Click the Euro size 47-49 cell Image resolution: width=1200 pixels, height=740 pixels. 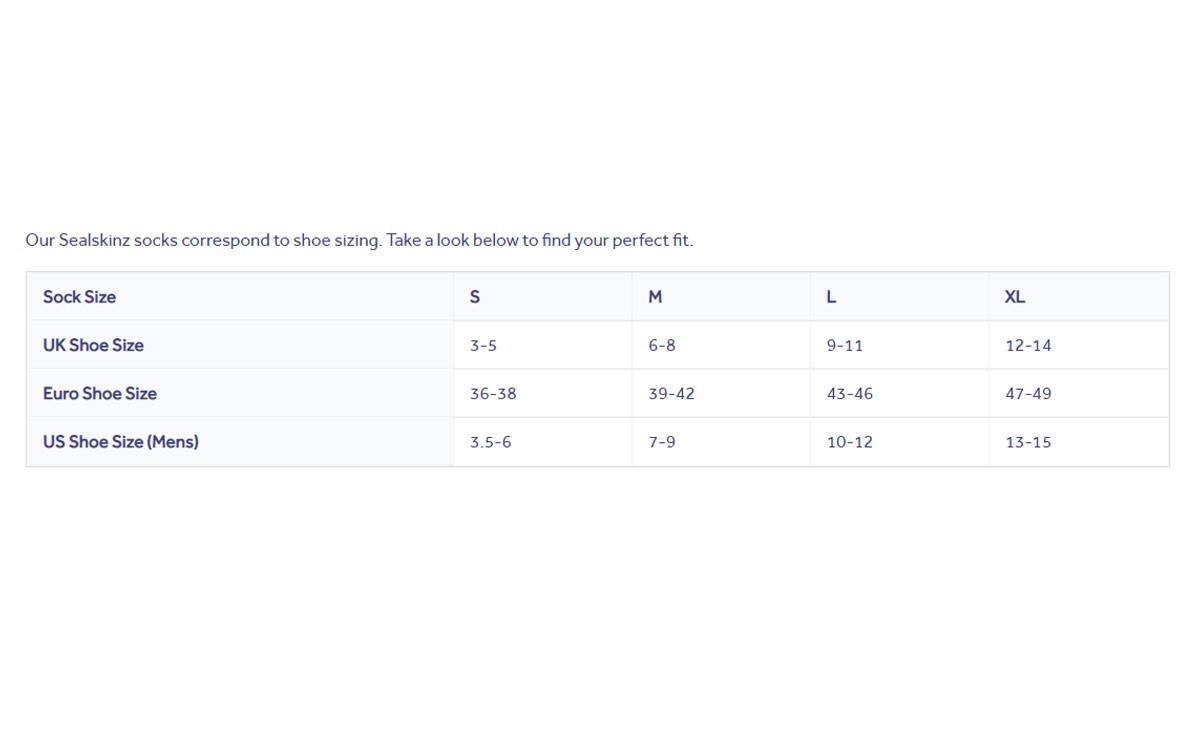(1028, 394)
